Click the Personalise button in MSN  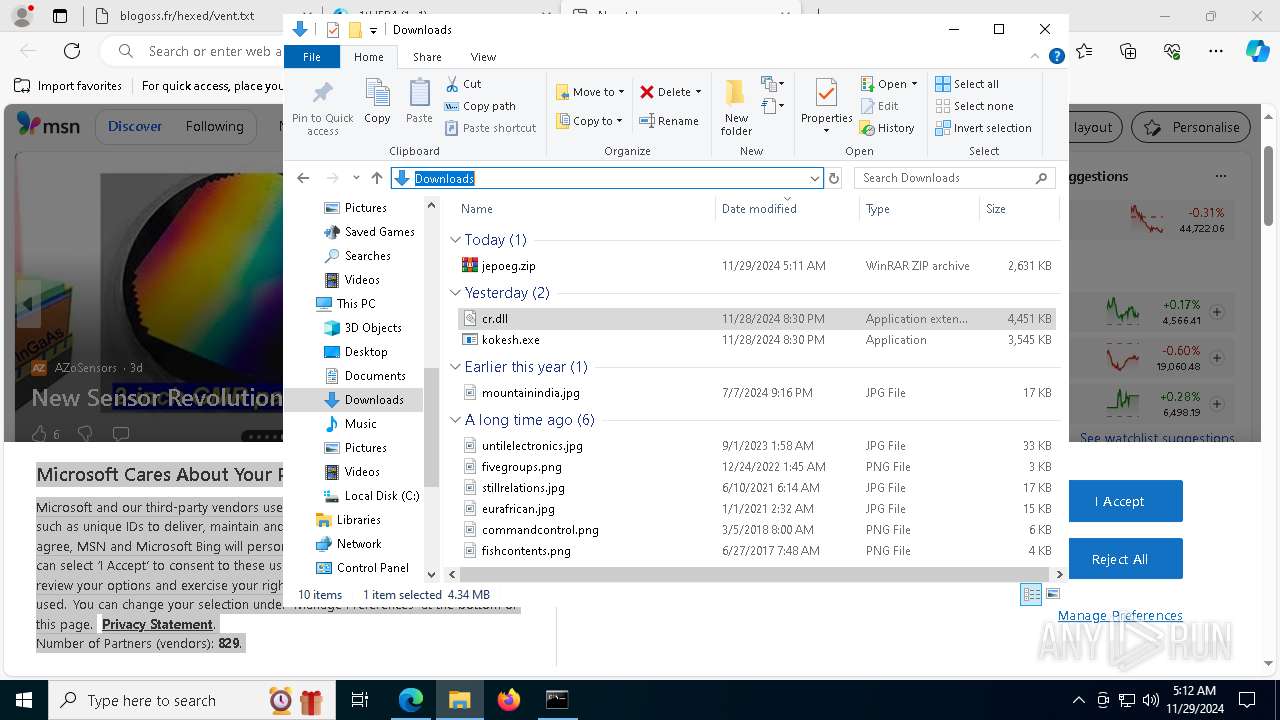1191,127
